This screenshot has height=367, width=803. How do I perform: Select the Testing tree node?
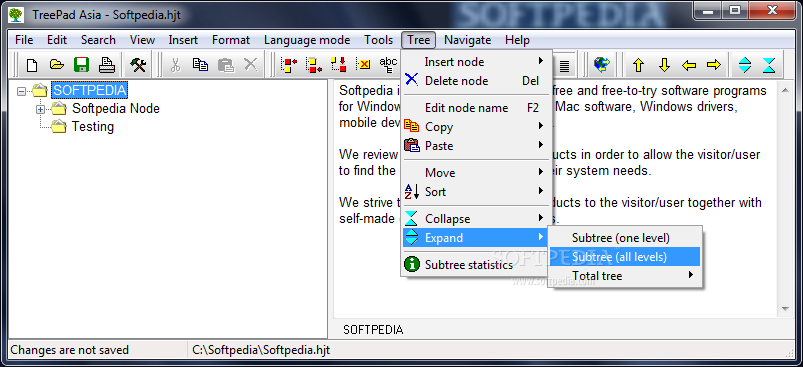coord(93,126)
